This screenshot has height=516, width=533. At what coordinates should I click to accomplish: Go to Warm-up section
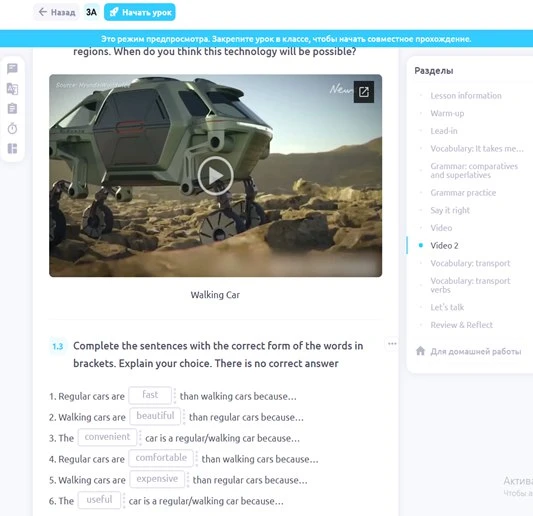pos(447,114)
